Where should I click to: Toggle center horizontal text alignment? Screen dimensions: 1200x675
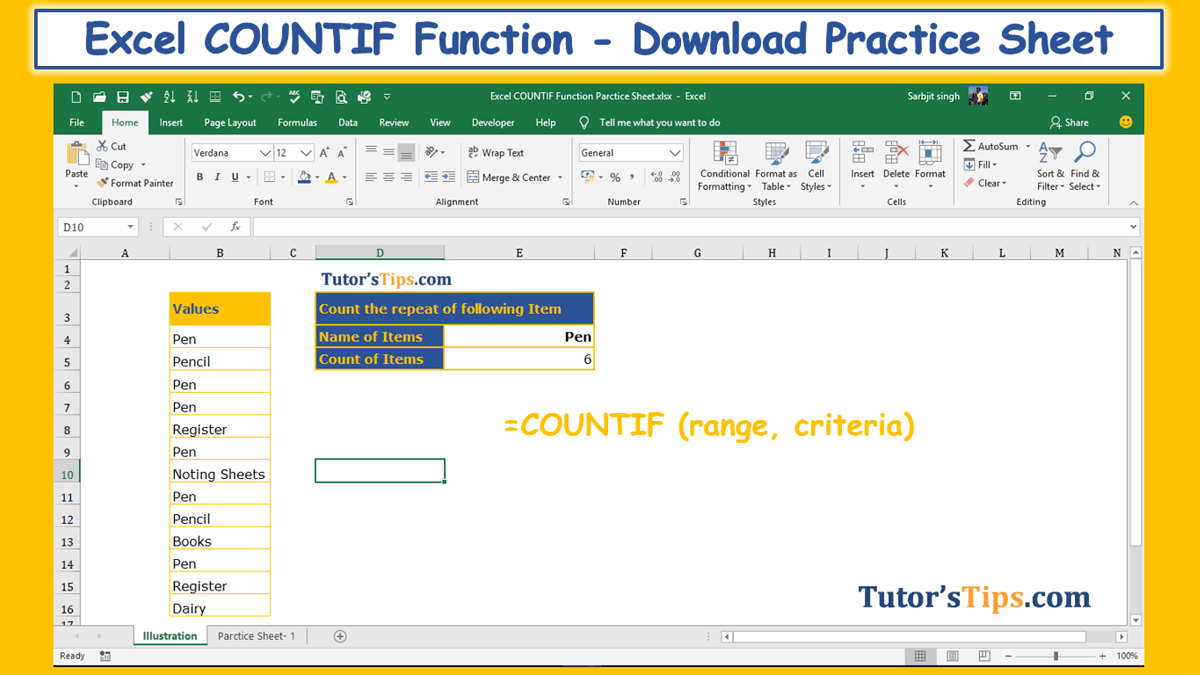coord(389,177)
